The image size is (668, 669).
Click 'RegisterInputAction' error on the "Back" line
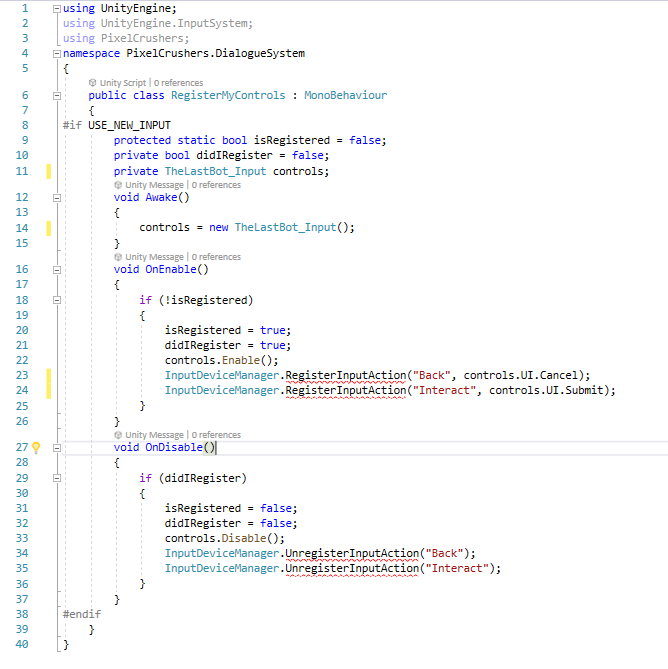pyautogui.click(x=346, y=375)
